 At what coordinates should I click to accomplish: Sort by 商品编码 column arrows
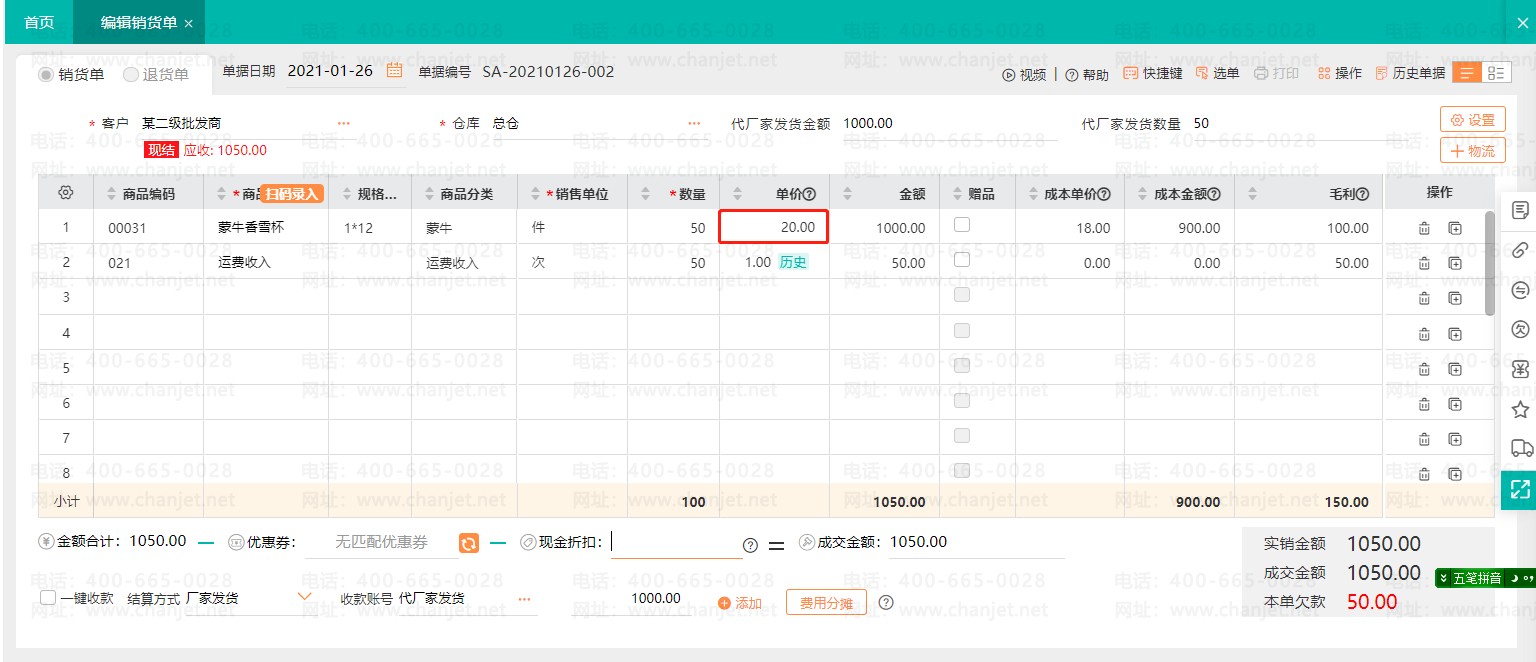pyautogui.click(x=112, y=194)
